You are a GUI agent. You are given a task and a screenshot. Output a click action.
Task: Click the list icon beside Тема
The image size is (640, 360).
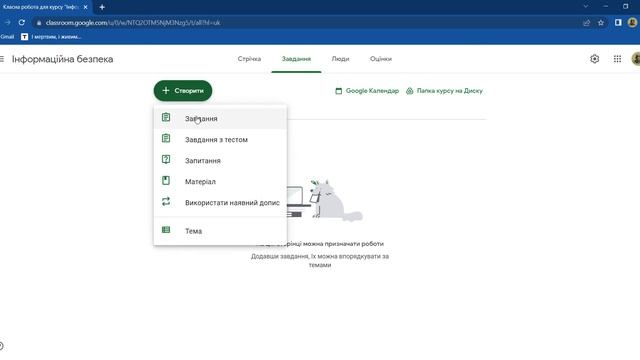[166, 230]
